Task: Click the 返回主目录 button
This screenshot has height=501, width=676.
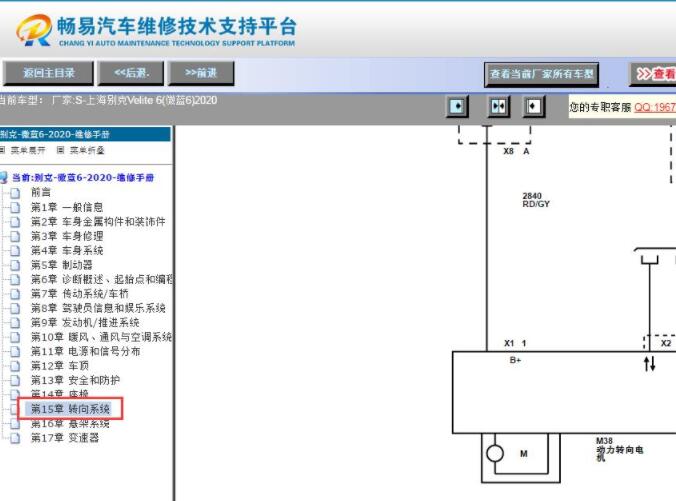Action: click(48, 73)
